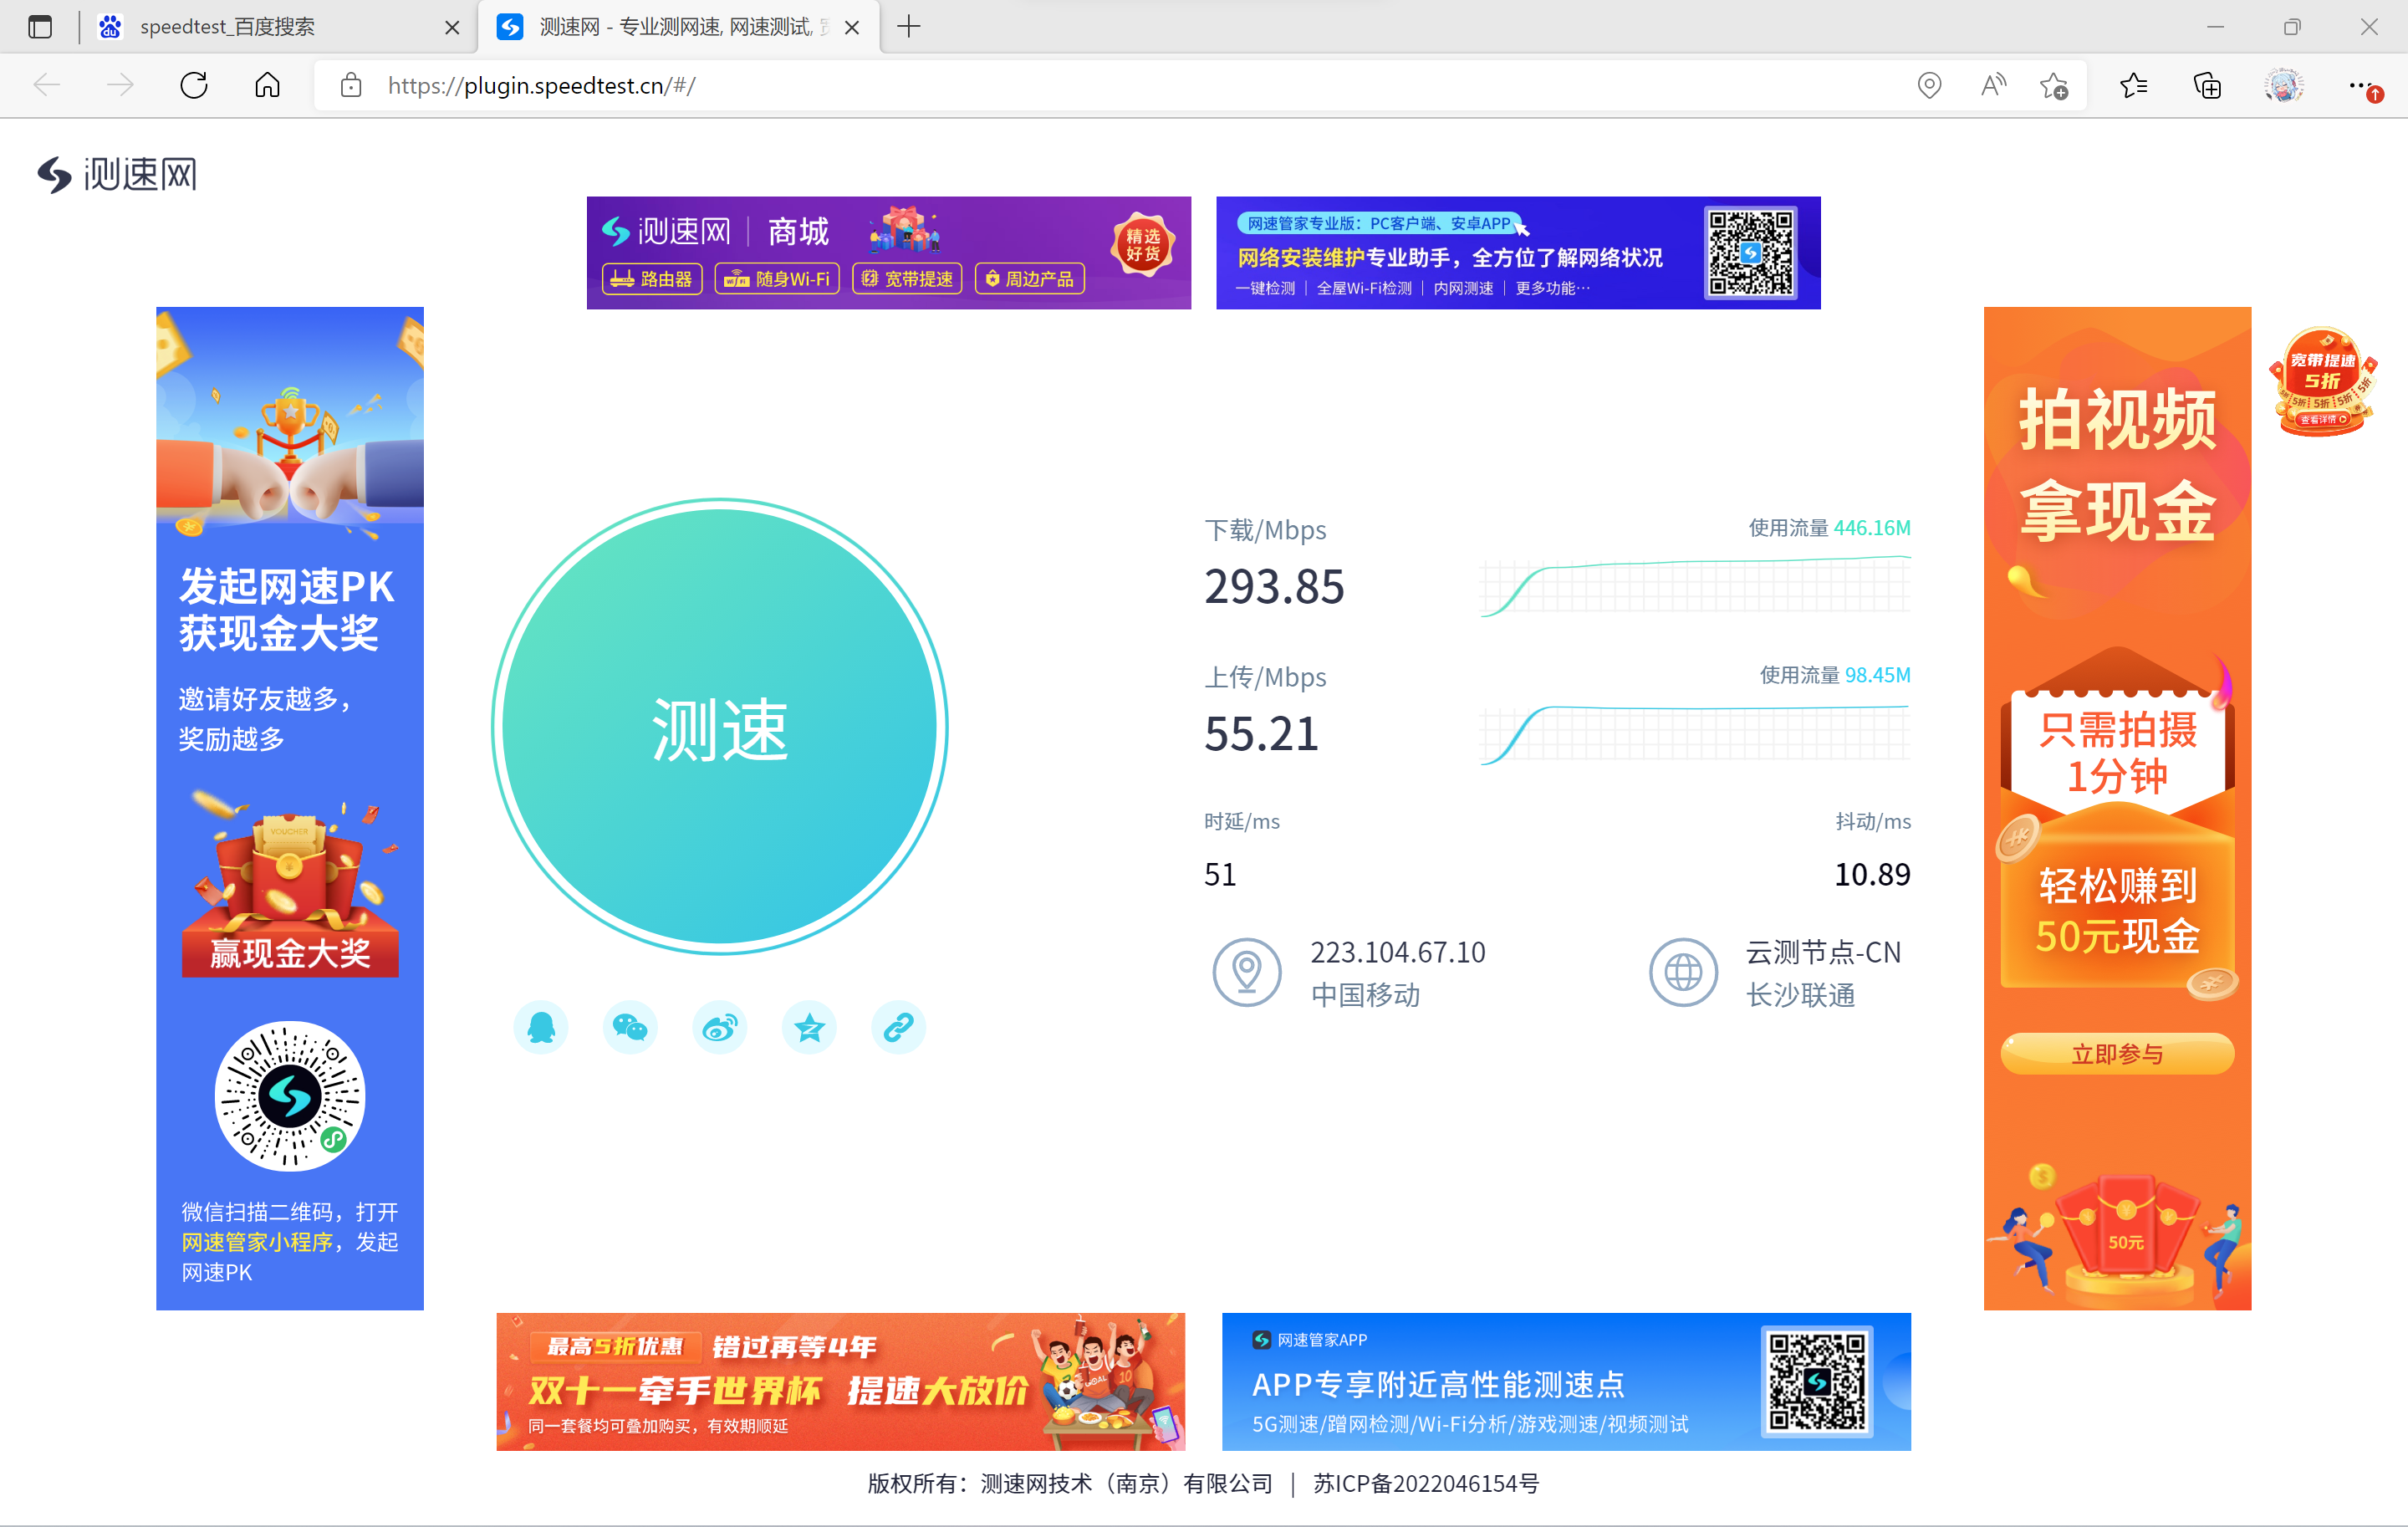Click the QR code in 网速管家专业版 banner
Screen dimensions: 2408x1527
tap(1750, 253)
